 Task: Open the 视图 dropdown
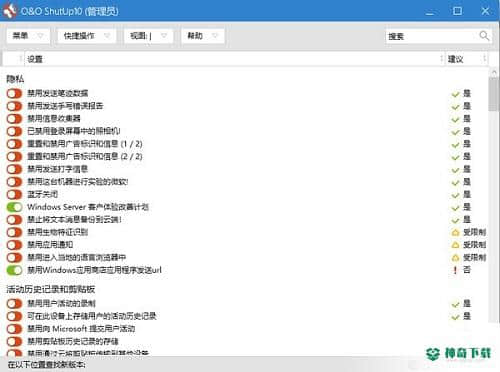click(x=149, y=36)
